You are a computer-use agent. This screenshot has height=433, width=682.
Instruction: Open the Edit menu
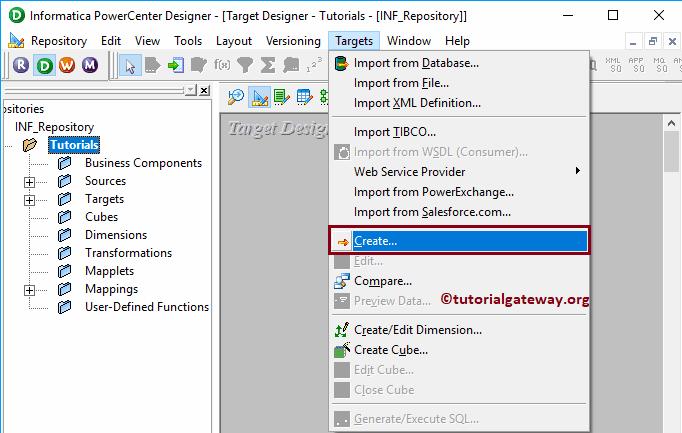pyautogui.click(x=111, y=41)
